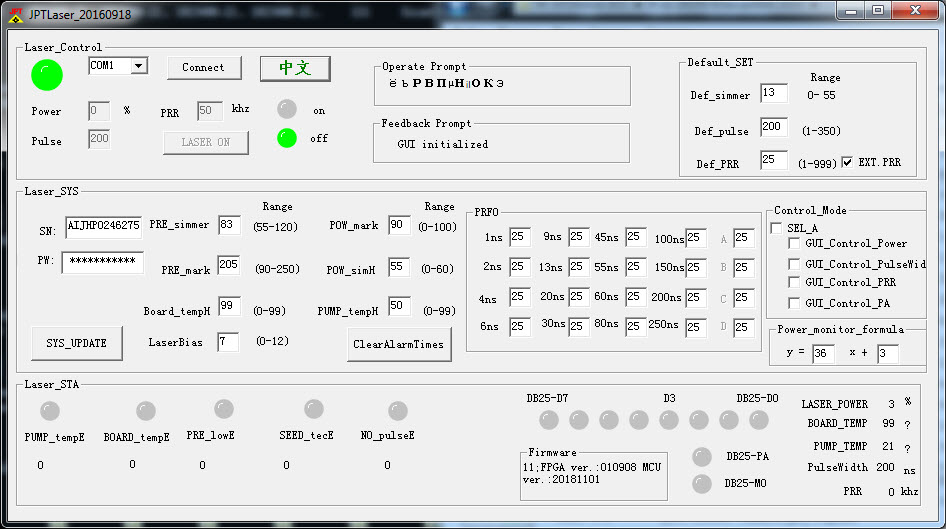The height and width of the screenshot is (529, 946).
Task: Enable GUI_Control_PulseWid checkbox
Action: click(795, 264)
